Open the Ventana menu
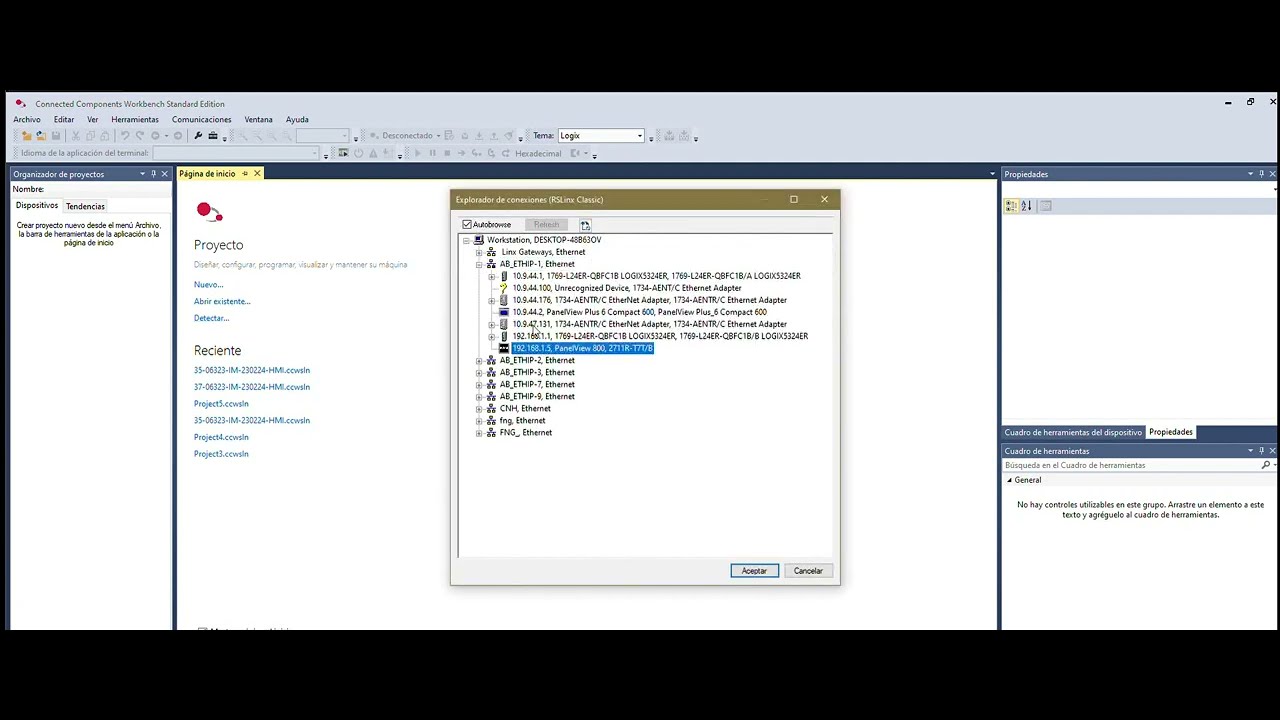 coord(258,119)
